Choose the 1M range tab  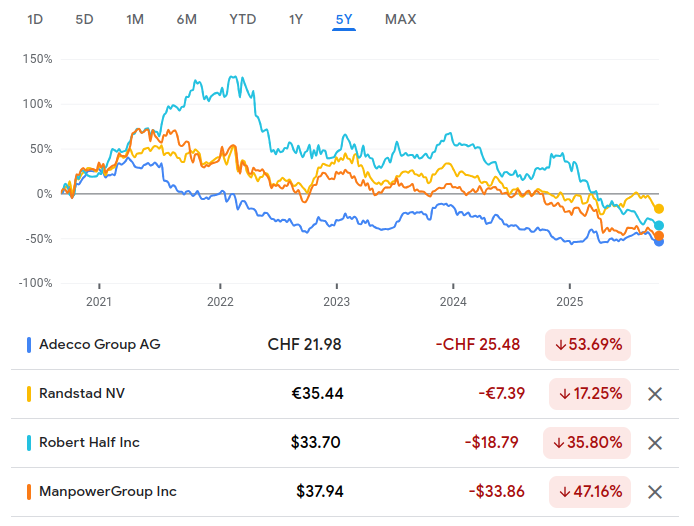pos(135,19)
